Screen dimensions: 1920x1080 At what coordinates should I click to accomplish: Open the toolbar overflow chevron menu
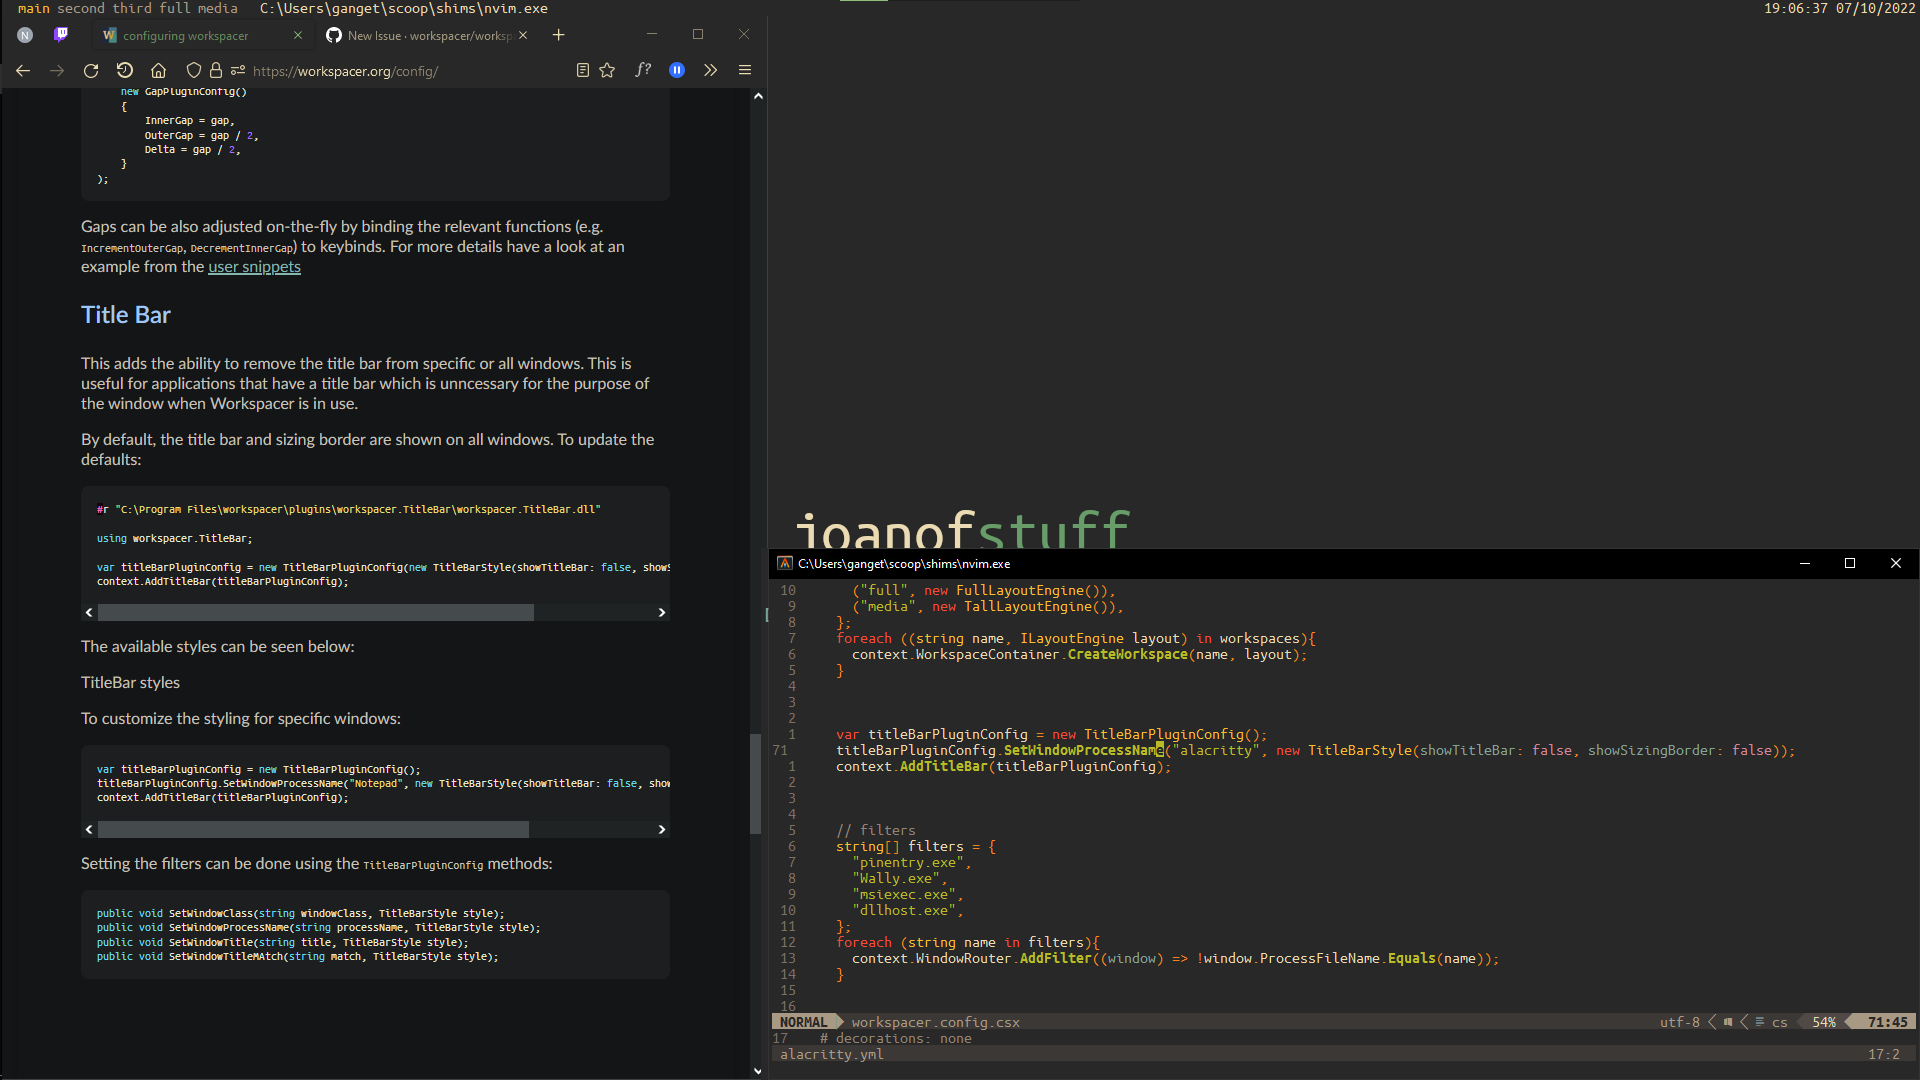[x=710, y=70]
